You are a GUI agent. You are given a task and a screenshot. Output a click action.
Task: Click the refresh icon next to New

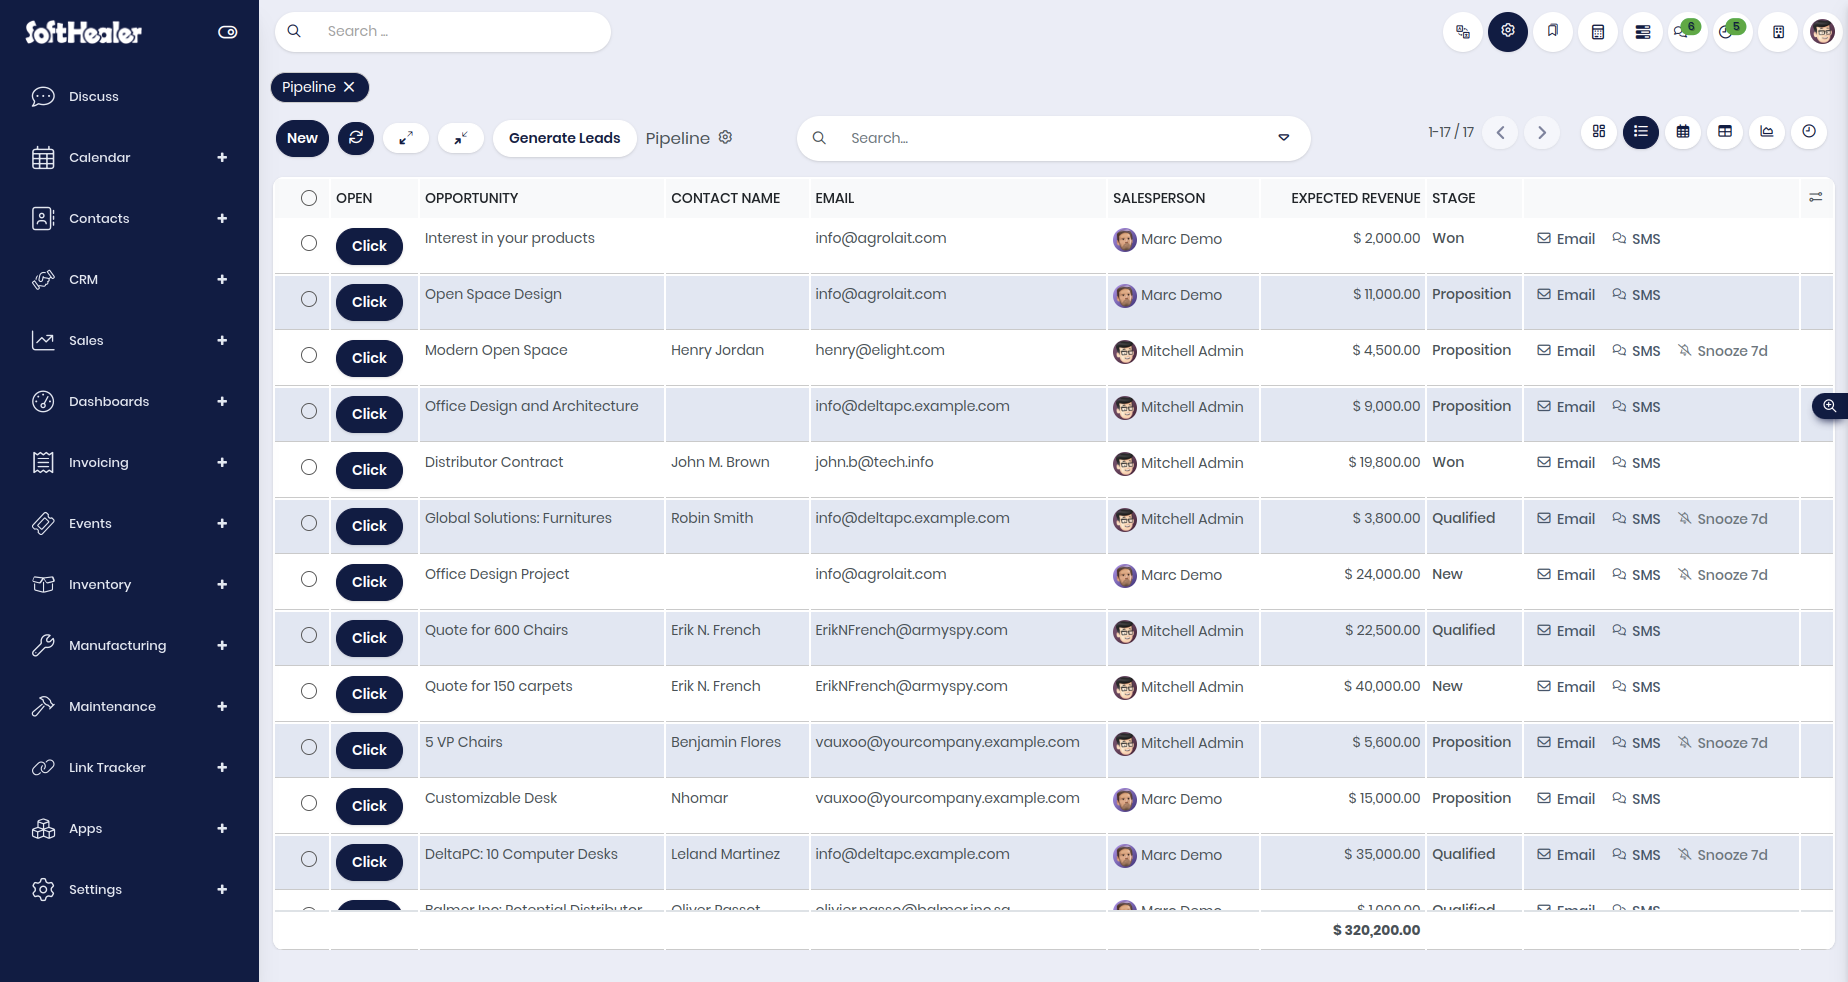point(356,138)
